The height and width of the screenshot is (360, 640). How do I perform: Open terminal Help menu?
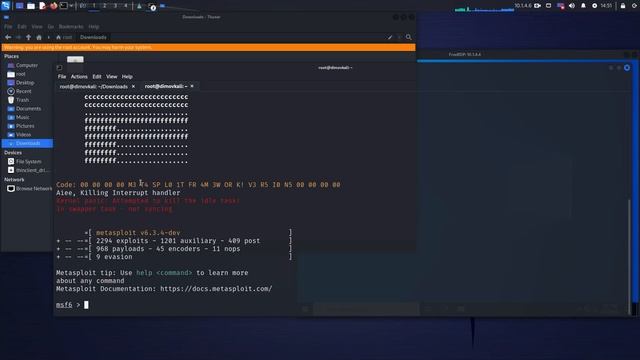(127, 77)
